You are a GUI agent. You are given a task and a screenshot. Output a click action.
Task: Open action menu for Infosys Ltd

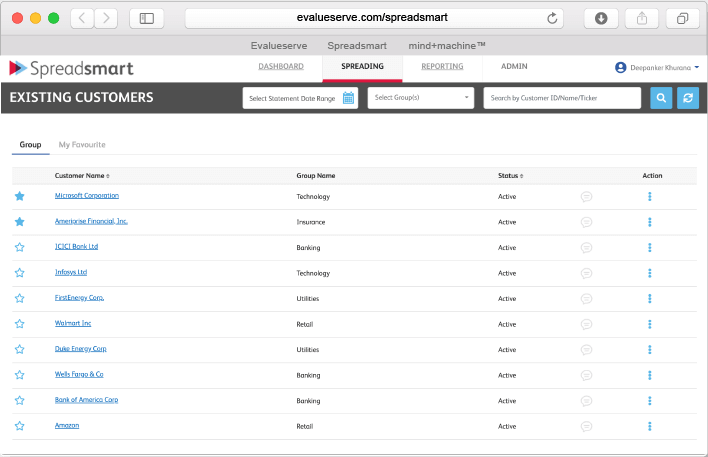[650, 273]
